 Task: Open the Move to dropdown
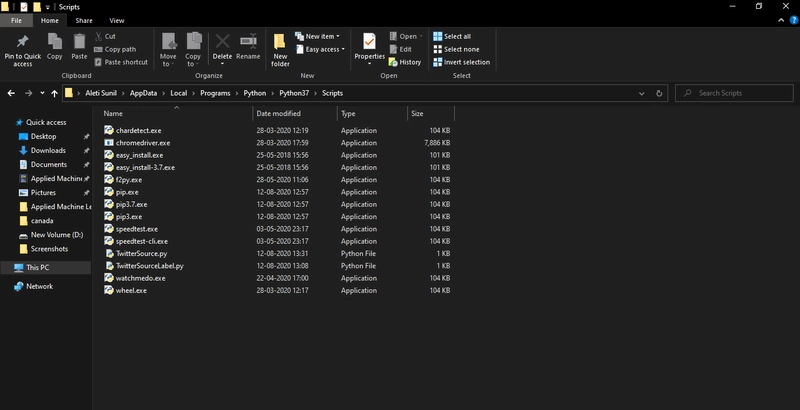168,46
